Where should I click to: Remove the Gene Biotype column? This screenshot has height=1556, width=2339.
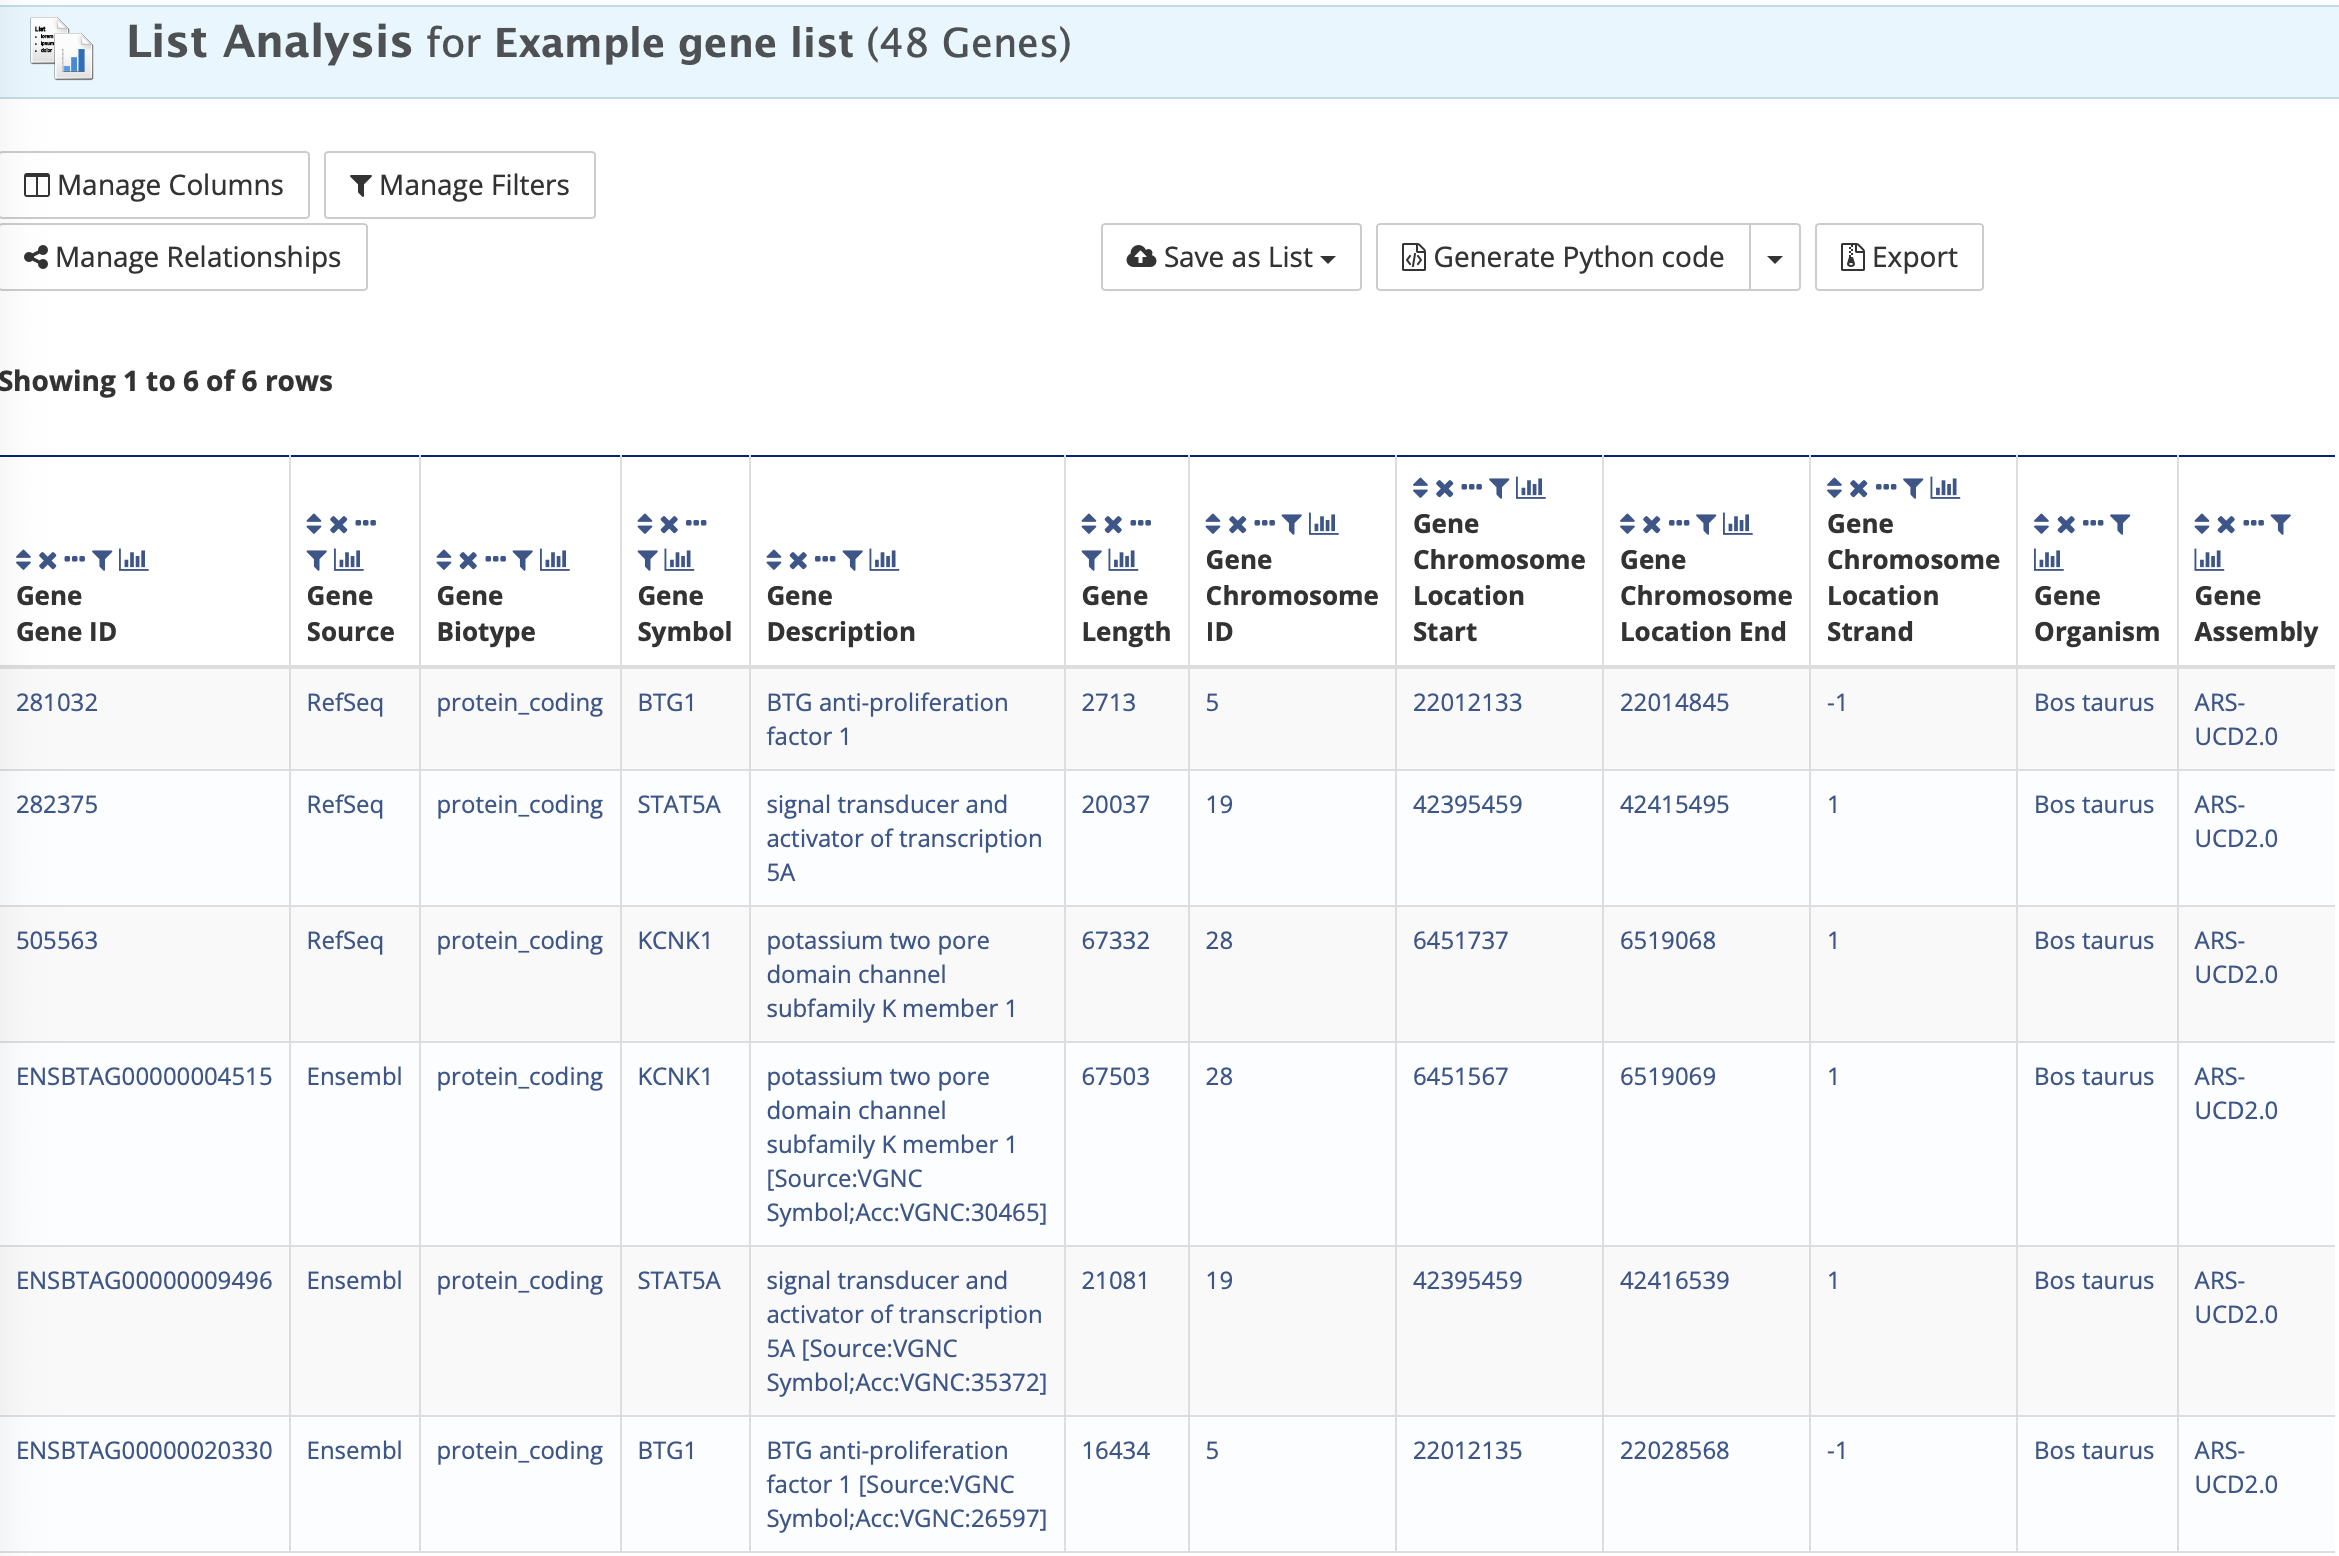[x=468, y=560]
